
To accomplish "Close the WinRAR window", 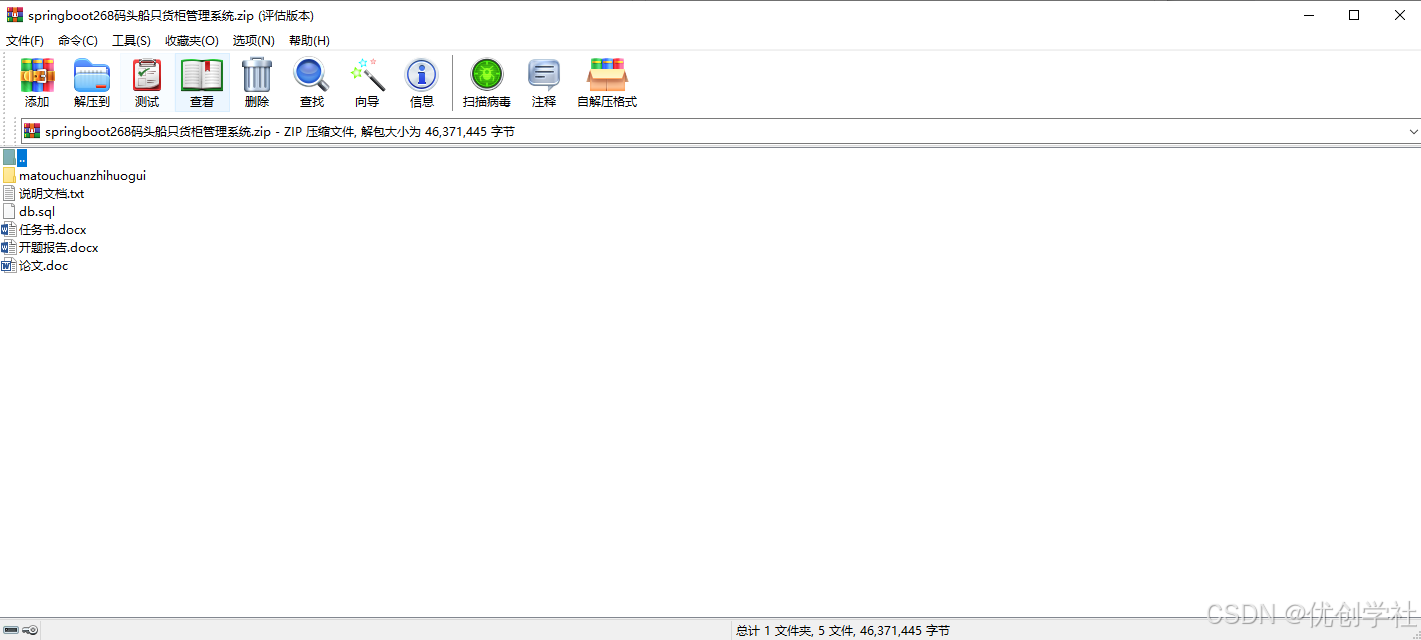I will pos(1399,15).
